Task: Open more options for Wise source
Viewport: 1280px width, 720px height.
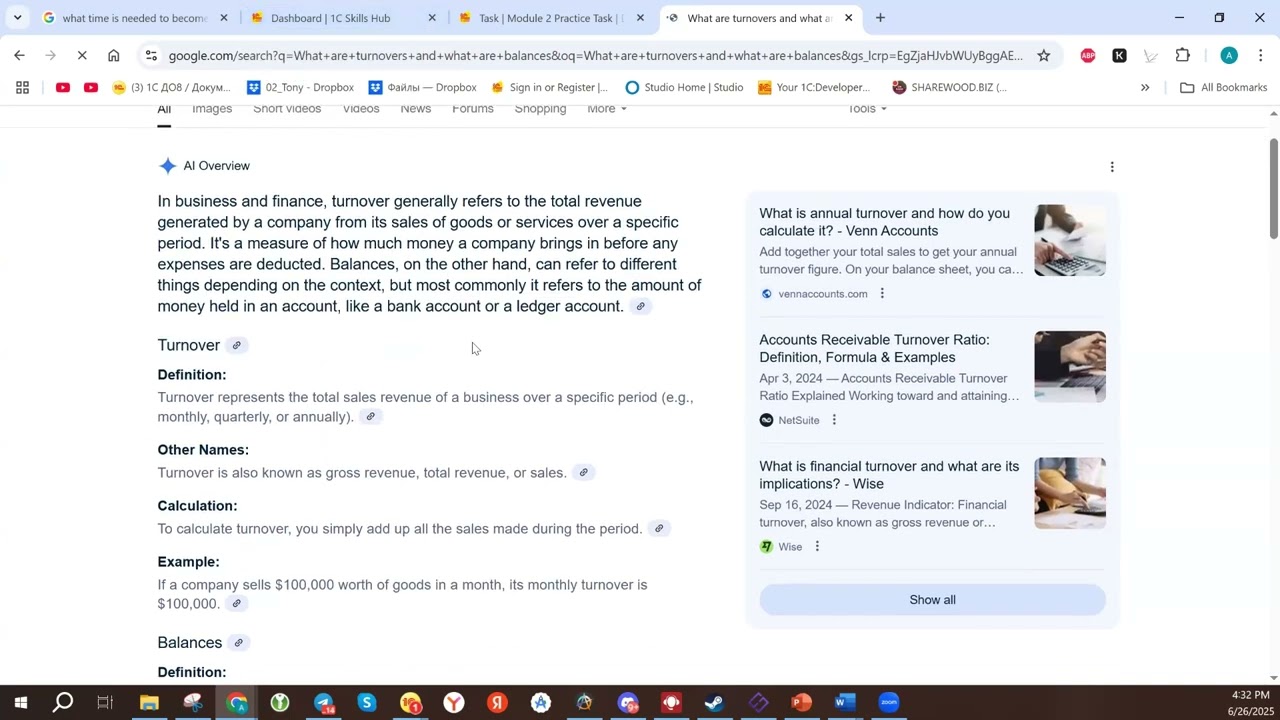Action: 817,547
